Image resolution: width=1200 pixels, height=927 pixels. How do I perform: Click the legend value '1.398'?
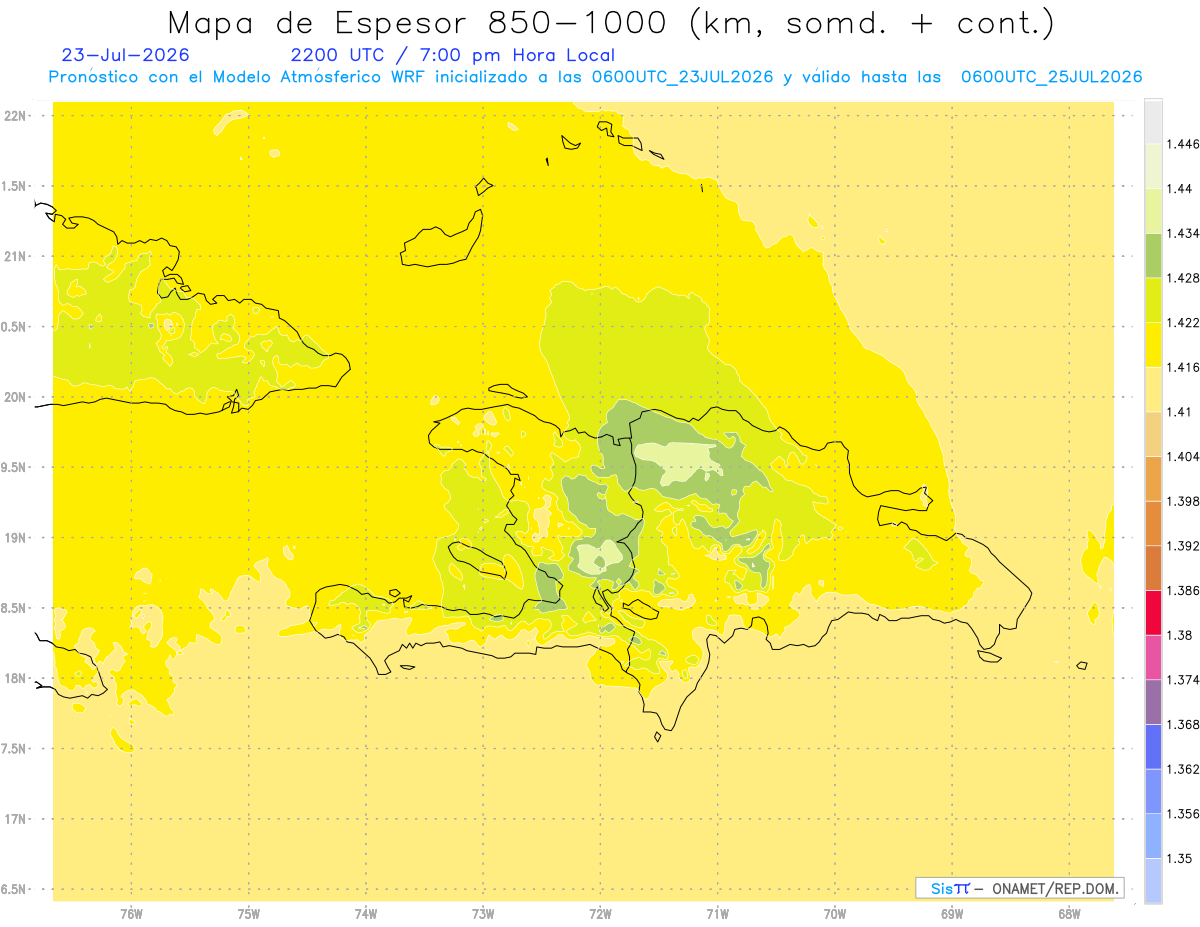coord(1182,501)
